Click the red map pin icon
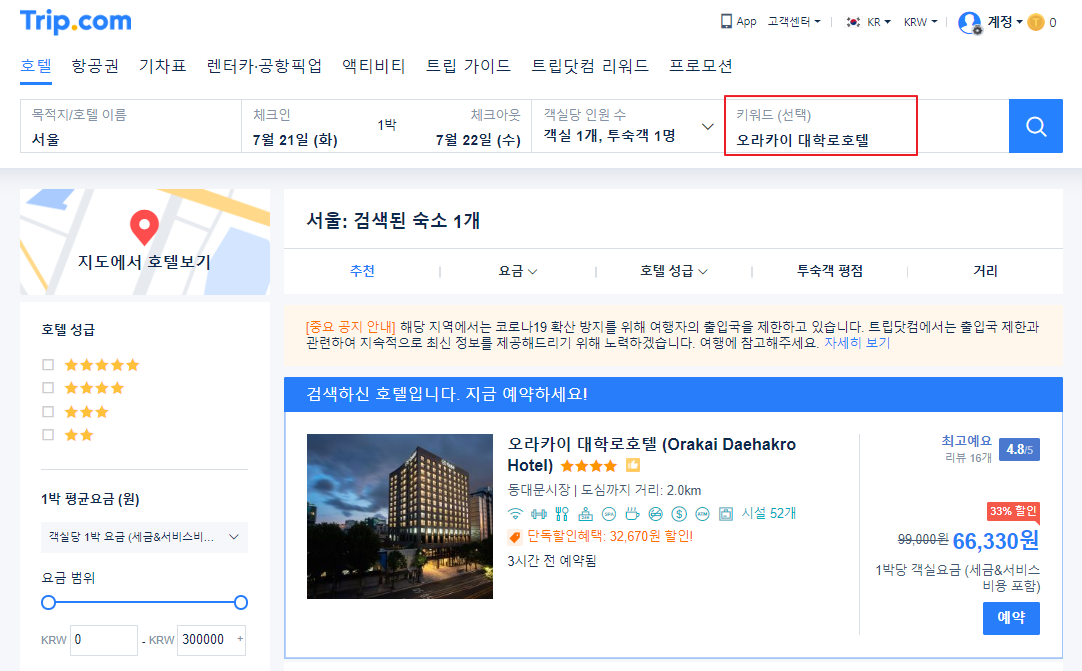This screenshot has height=671, width=1082. (144, 227)
